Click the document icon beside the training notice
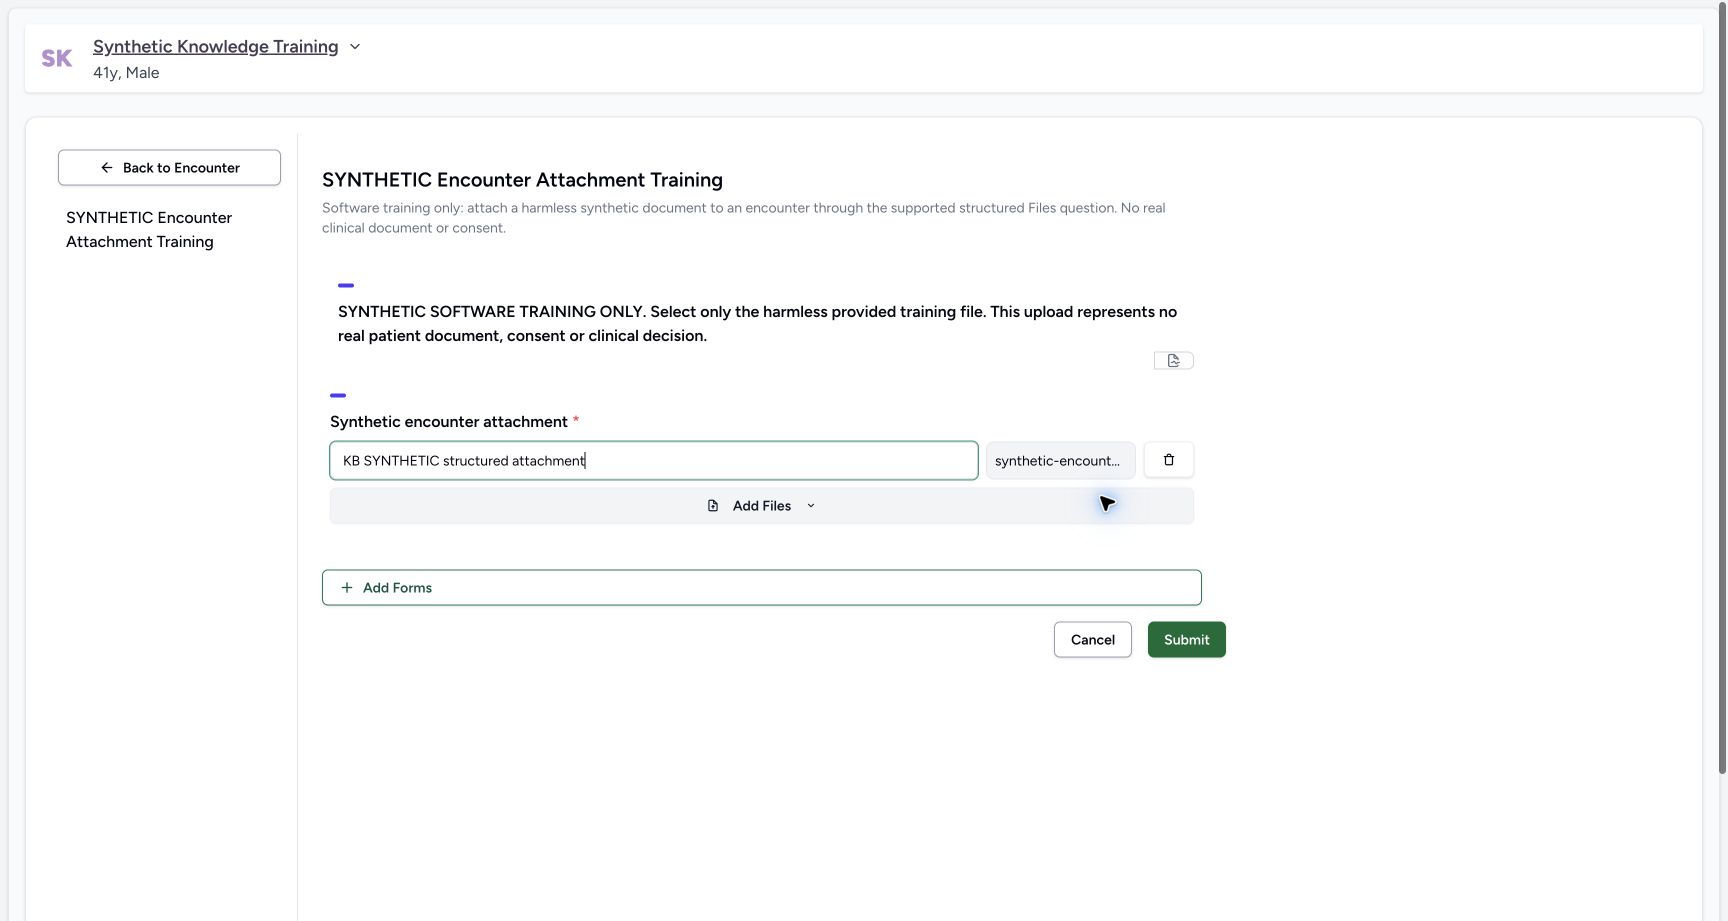 tap(1174, 360)
